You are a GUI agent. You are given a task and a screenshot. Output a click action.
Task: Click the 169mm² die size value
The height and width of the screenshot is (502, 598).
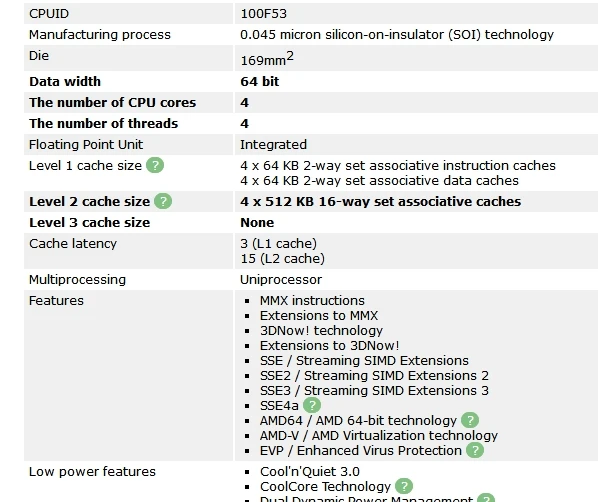[x=267, y=58]
